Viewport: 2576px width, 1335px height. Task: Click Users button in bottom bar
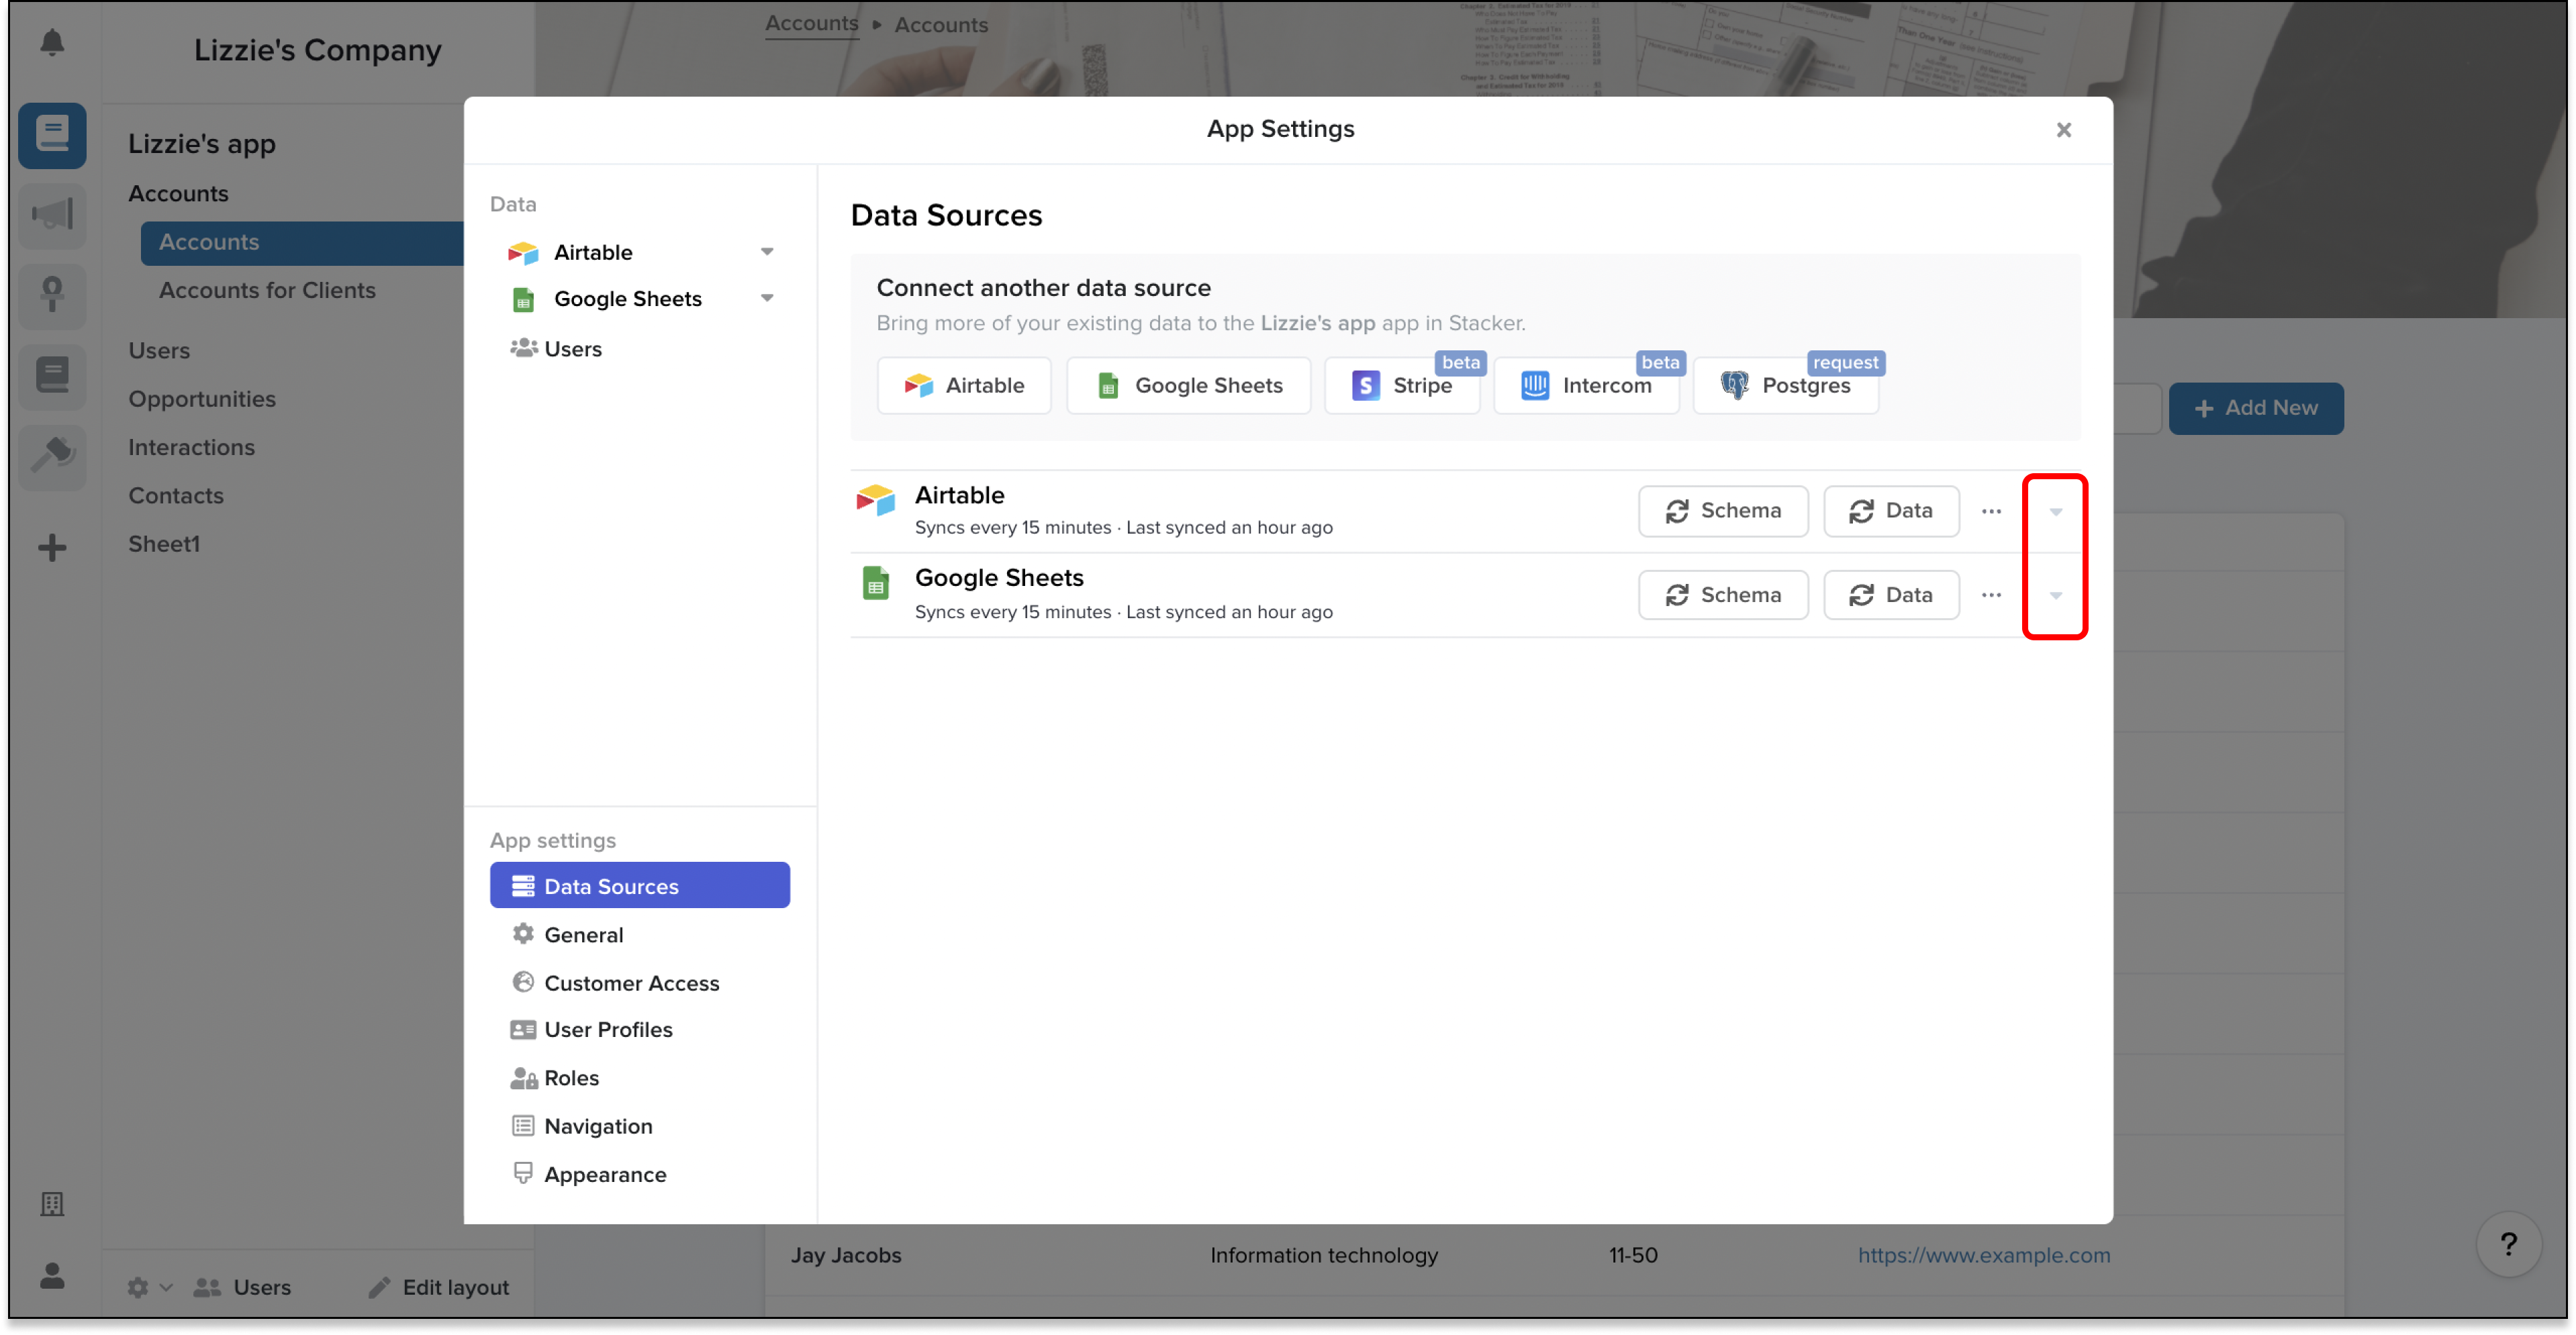242,1287
